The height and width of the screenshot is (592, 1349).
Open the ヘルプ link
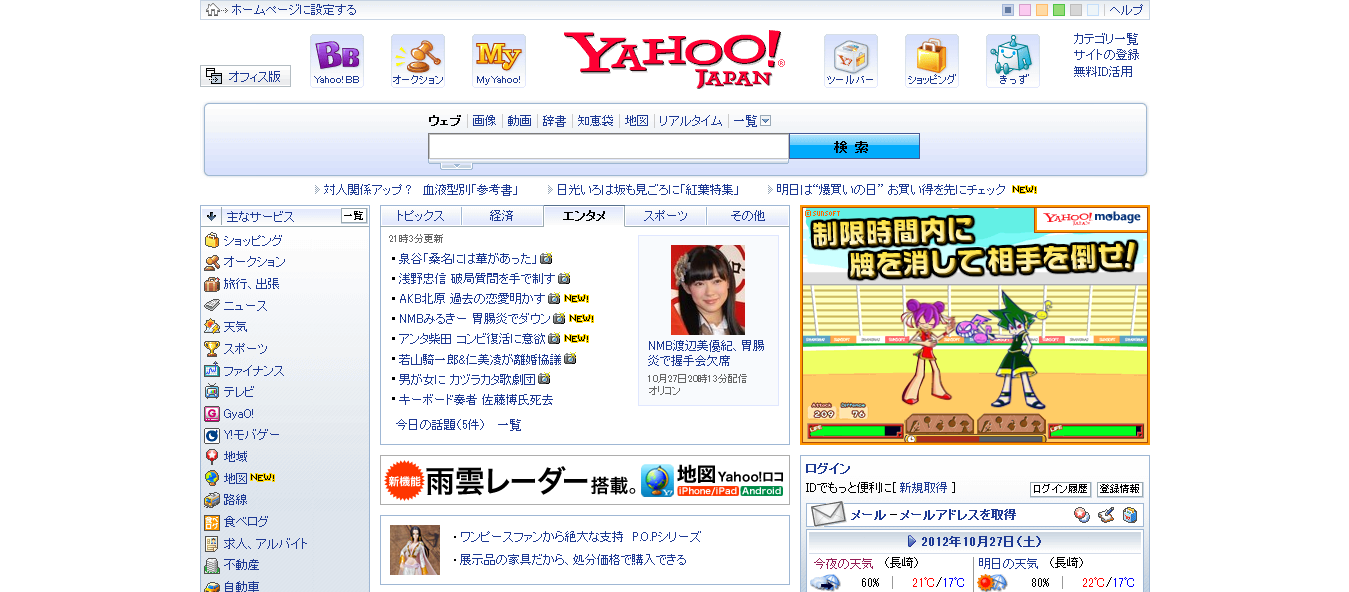[x=1126, y=10]
